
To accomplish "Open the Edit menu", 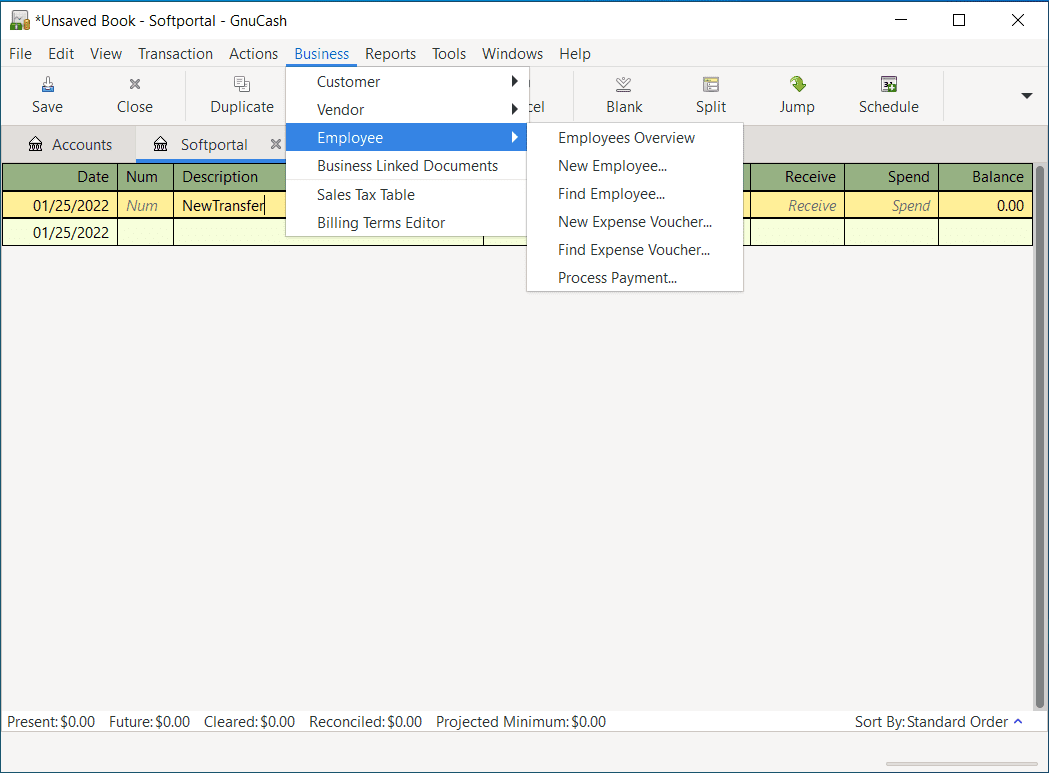I will (x=61, y=54).
